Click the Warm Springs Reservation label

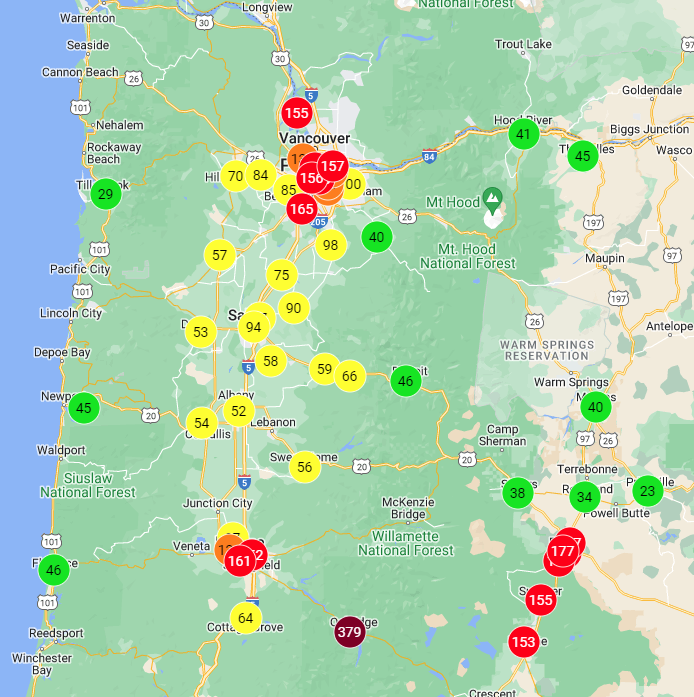pyautogui.click(x=547, y=350)
